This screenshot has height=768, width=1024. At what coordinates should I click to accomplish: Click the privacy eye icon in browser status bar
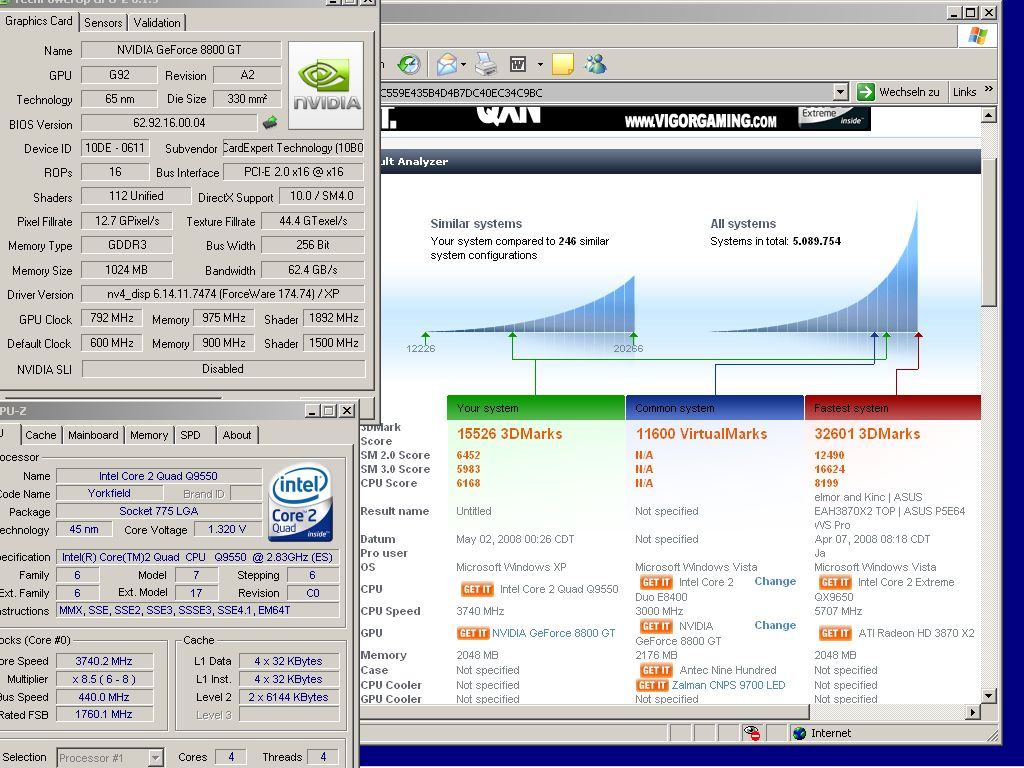click(751, 733)
